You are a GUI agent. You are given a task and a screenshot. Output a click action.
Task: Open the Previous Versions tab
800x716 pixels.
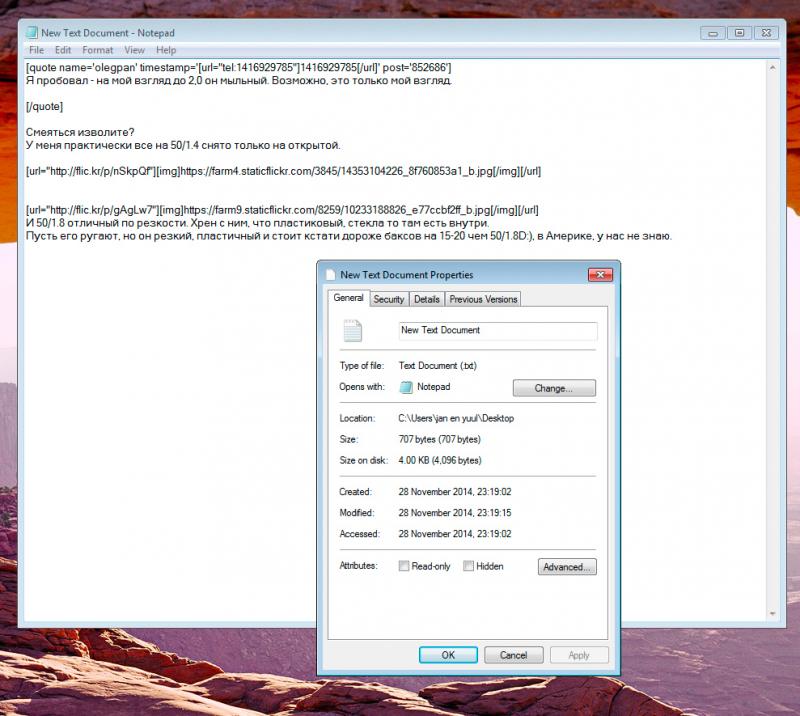tap(483, 300)
